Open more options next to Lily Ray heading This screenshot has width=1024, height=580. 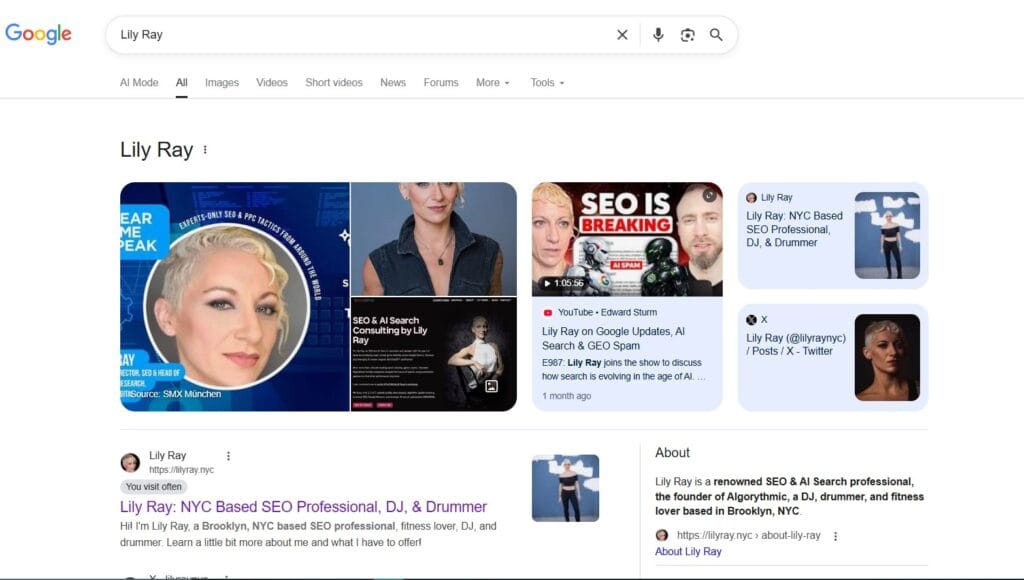click(205, 150)
